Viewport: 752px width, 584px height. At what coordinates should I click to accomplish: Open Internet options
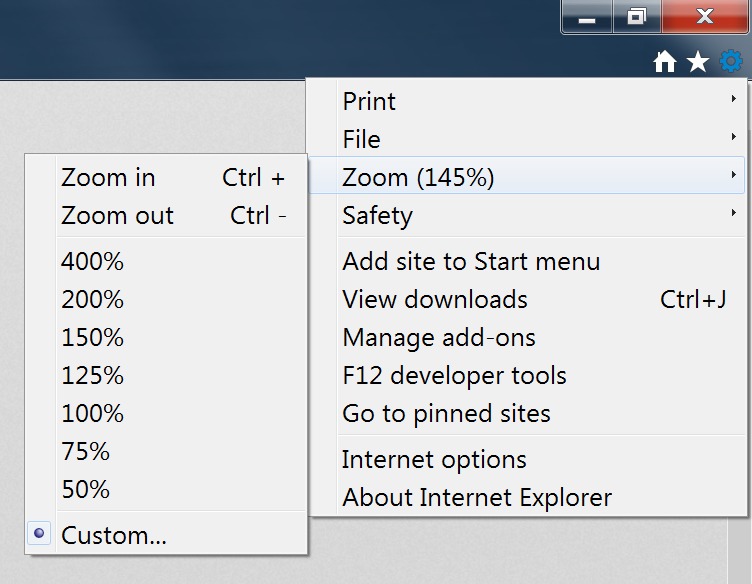point(434,459)
